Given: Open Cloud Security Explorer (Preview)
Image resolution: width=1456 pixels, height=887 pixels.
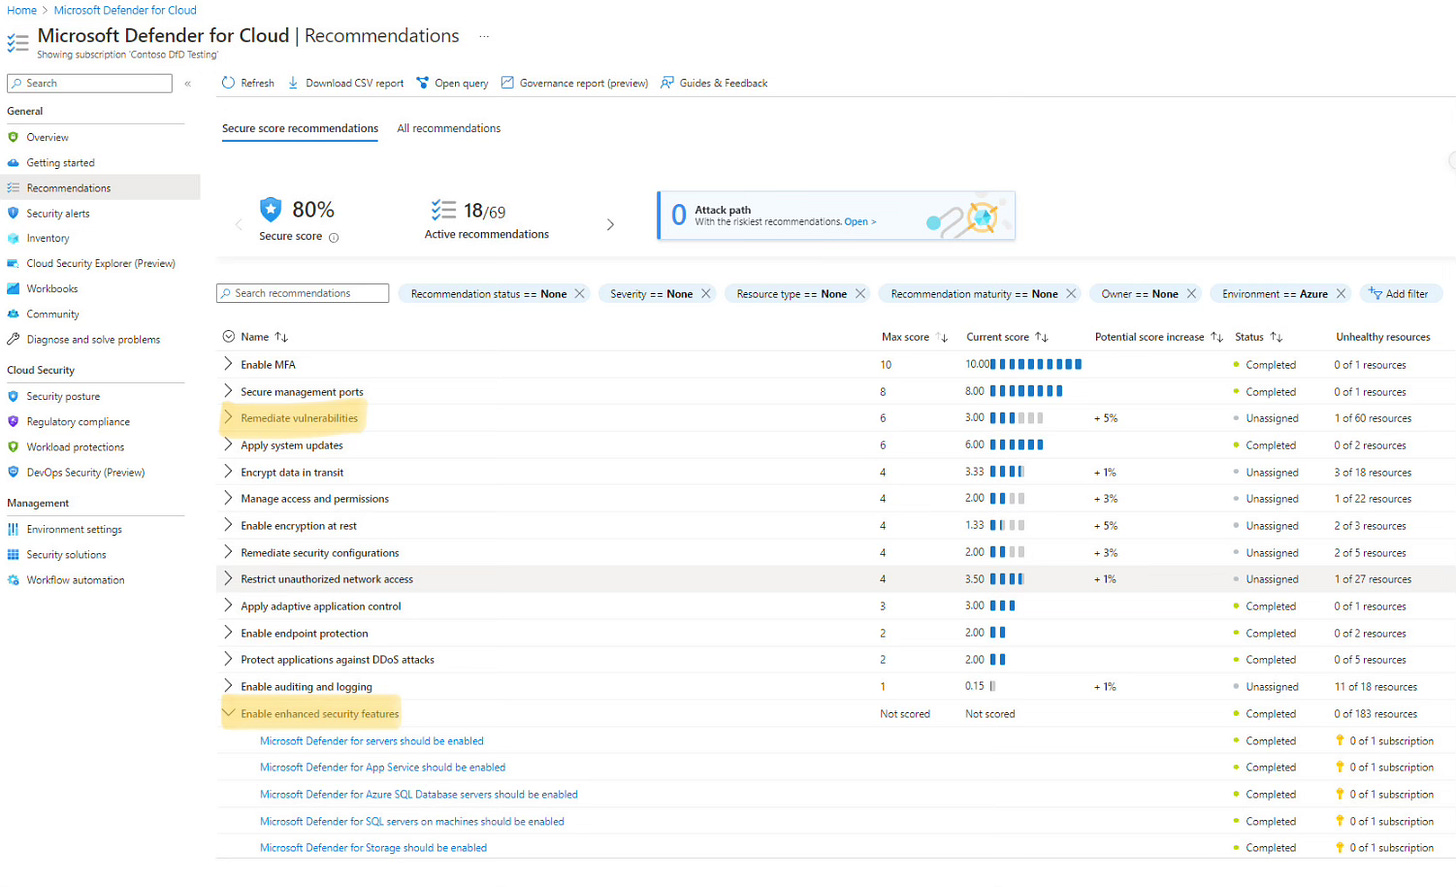Looking at the screenshot, I should [100, 263].
